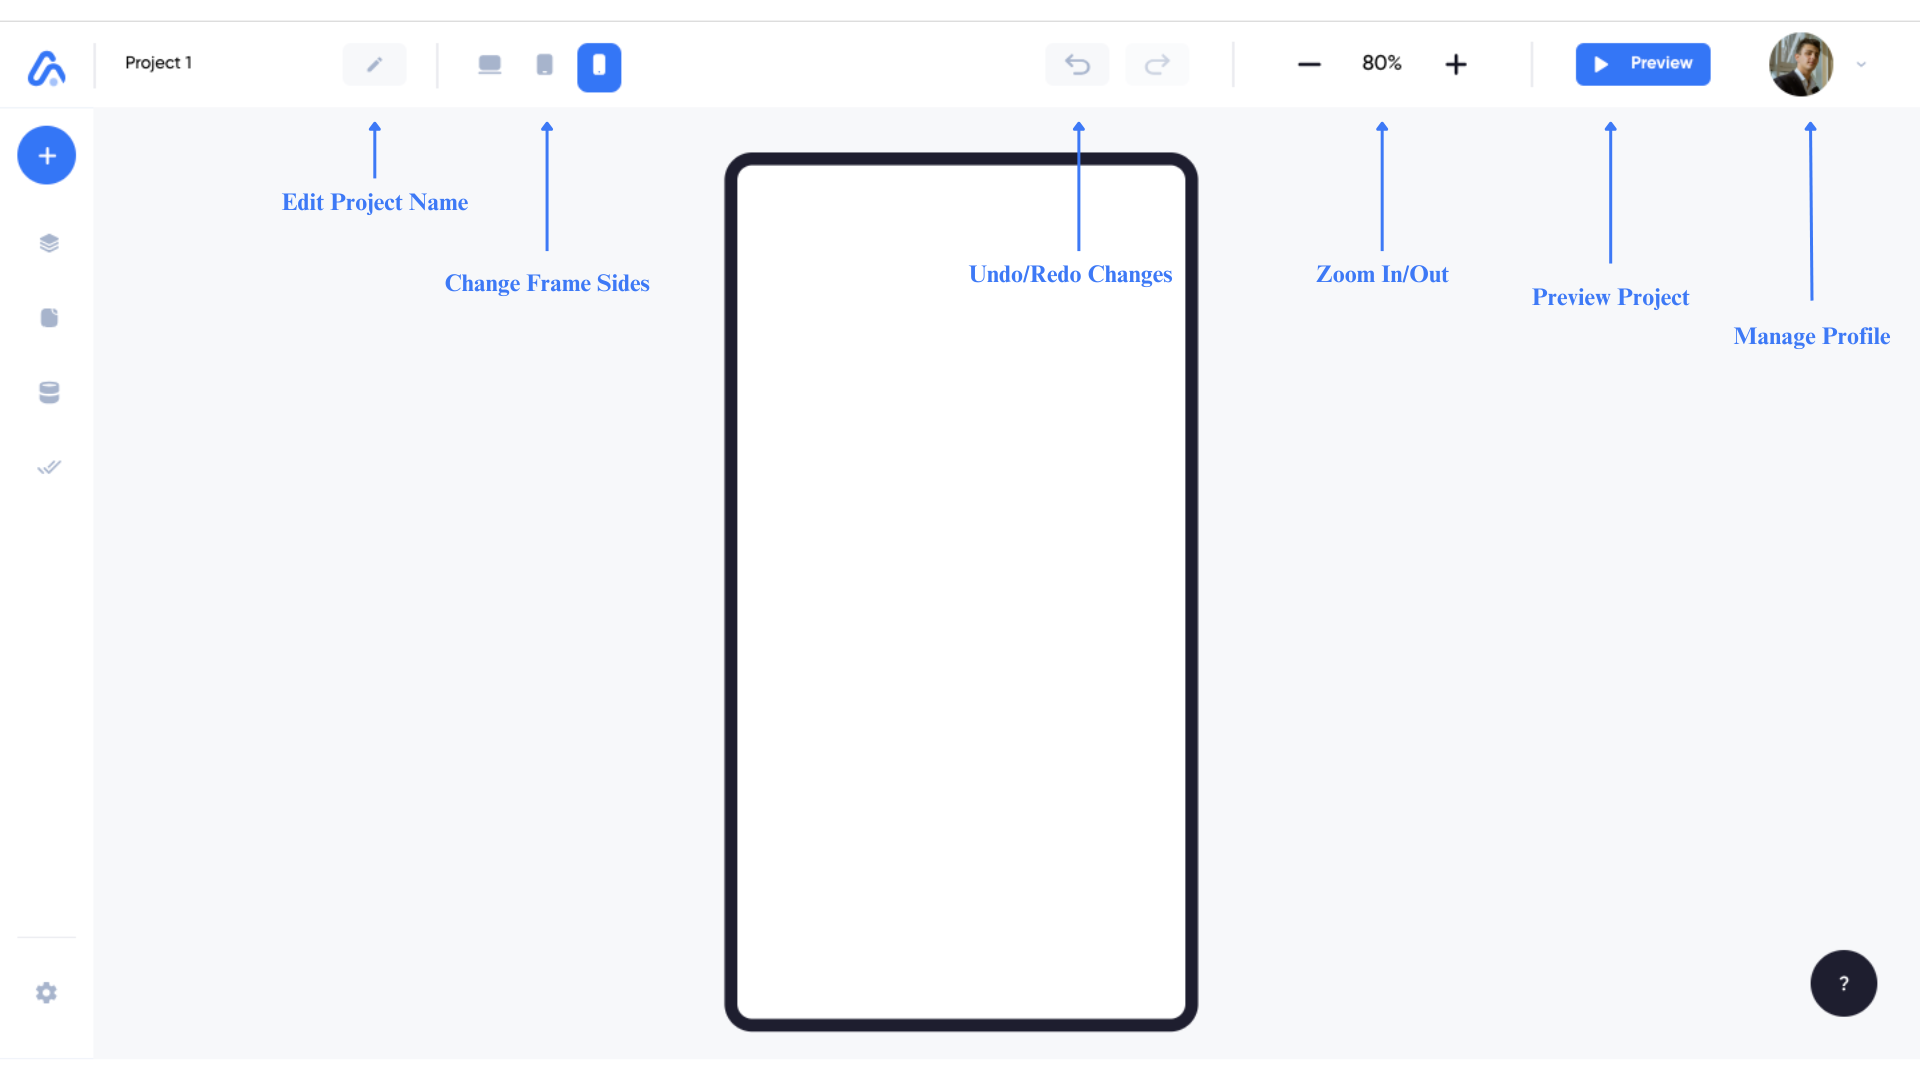Click redo changes arrow button
This screenshot has height=1080, width=1920.
1156,63
